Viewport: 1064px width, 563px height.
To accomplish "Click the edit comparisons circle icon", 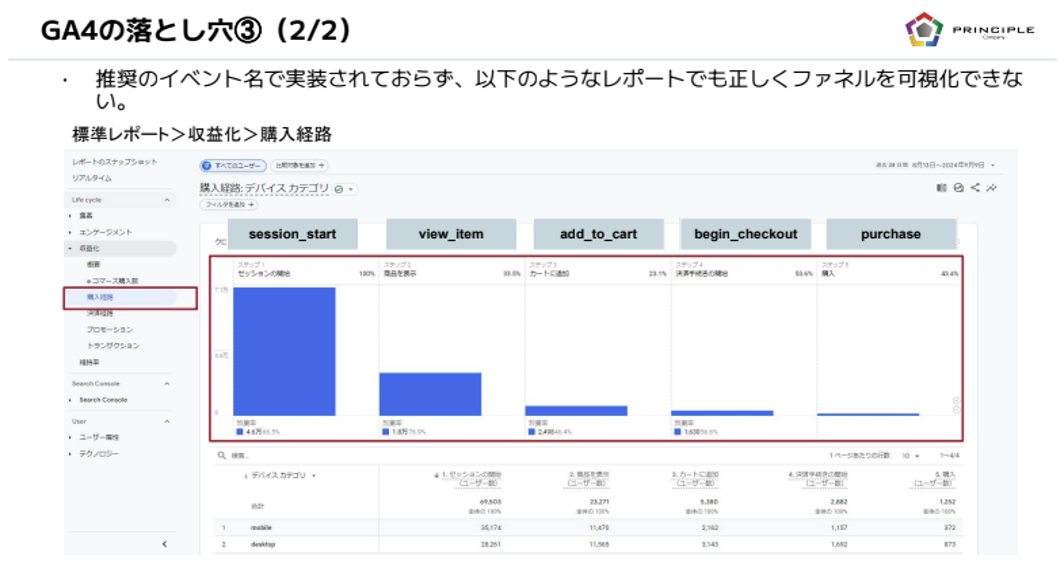I will coord(958,187).
